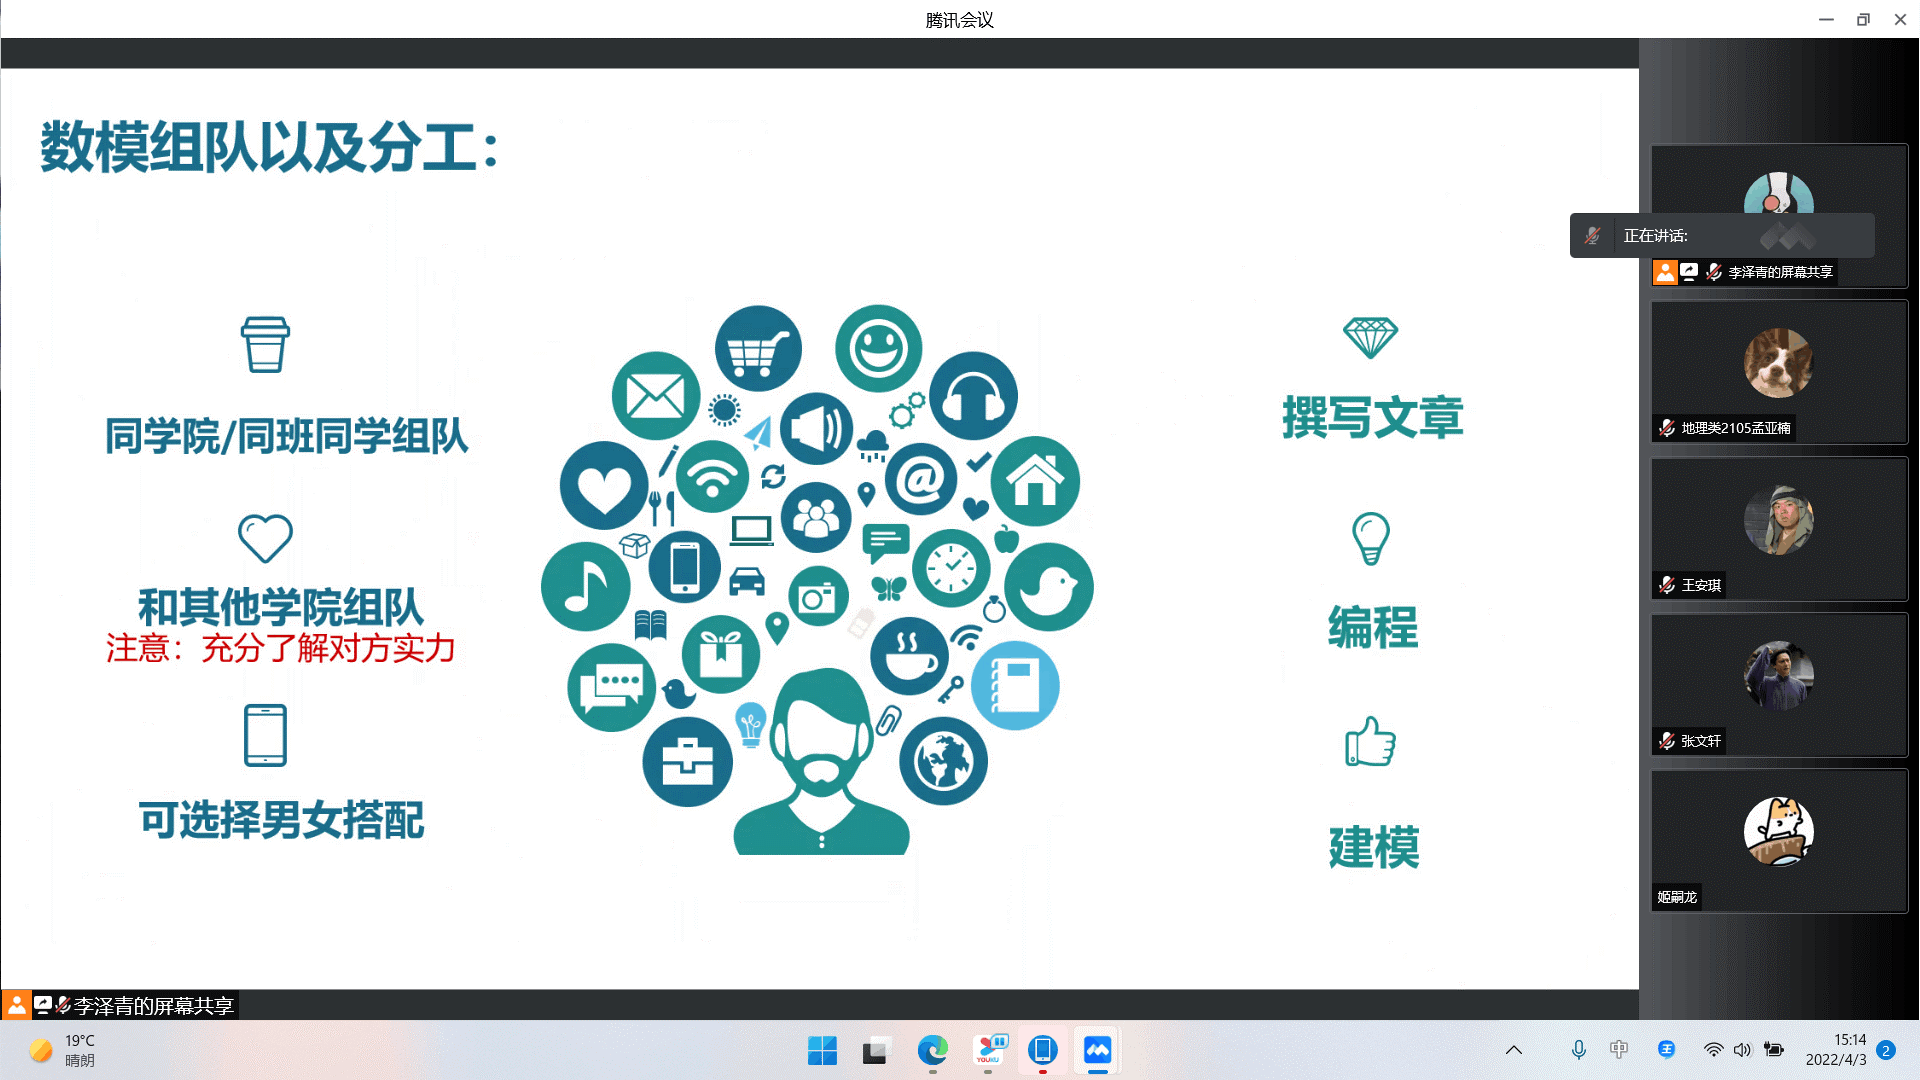Click the volume speaker tray icon
Screen dimensions: 1920x1080
(1742, 1049)
